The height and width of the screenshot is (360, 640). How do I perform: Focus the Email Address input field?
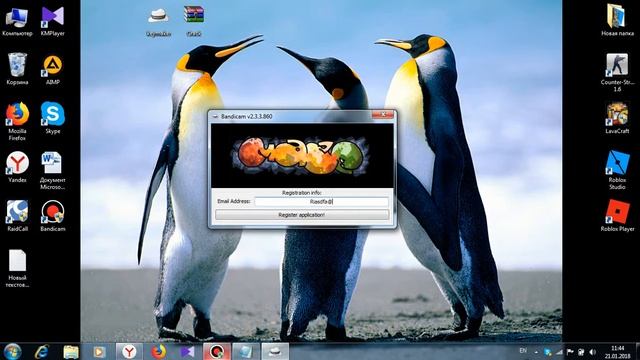pos(321,202)
